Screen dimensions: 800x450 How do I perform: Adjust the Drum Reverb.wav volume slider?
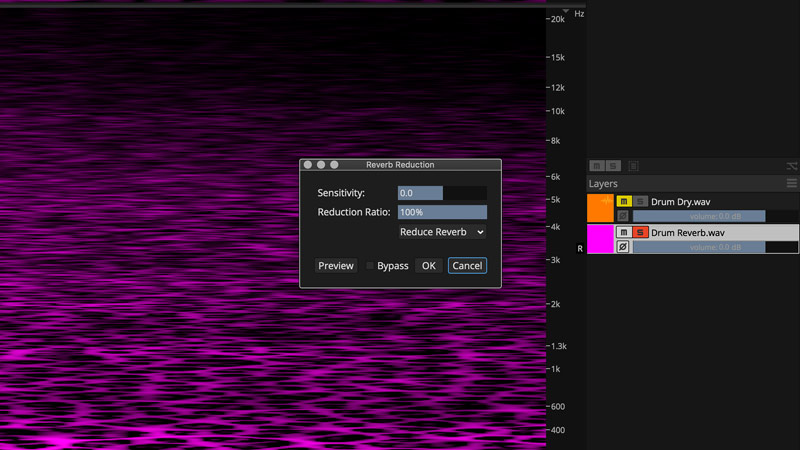coord(715,247)
